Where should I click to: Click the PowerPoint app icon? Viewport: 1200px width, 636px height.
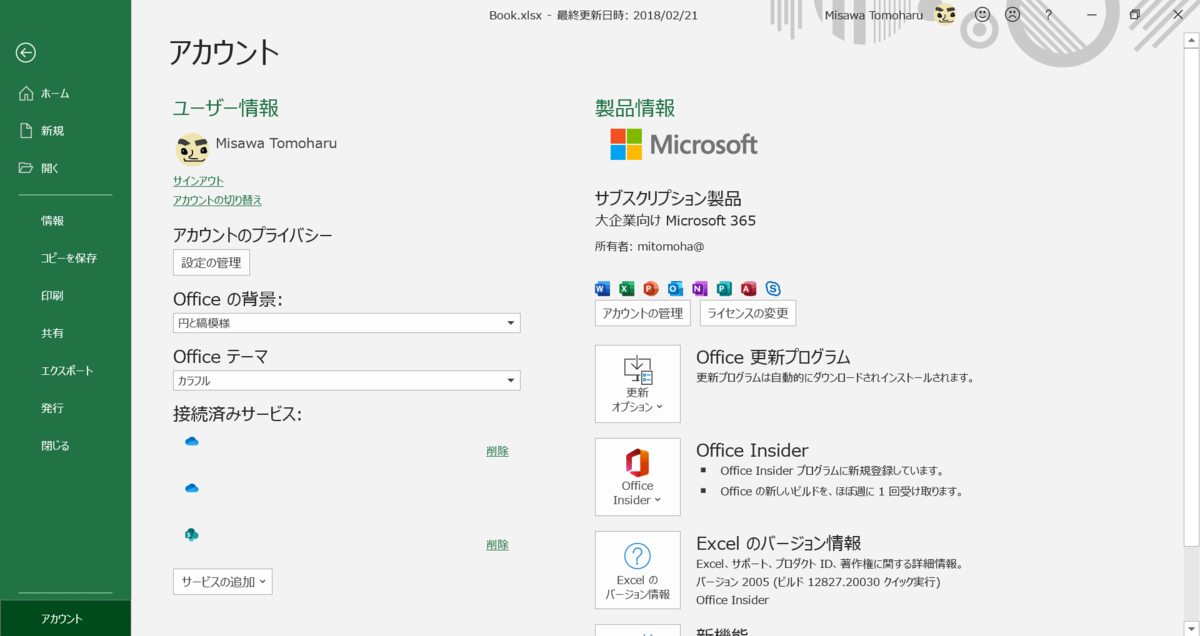651,289
